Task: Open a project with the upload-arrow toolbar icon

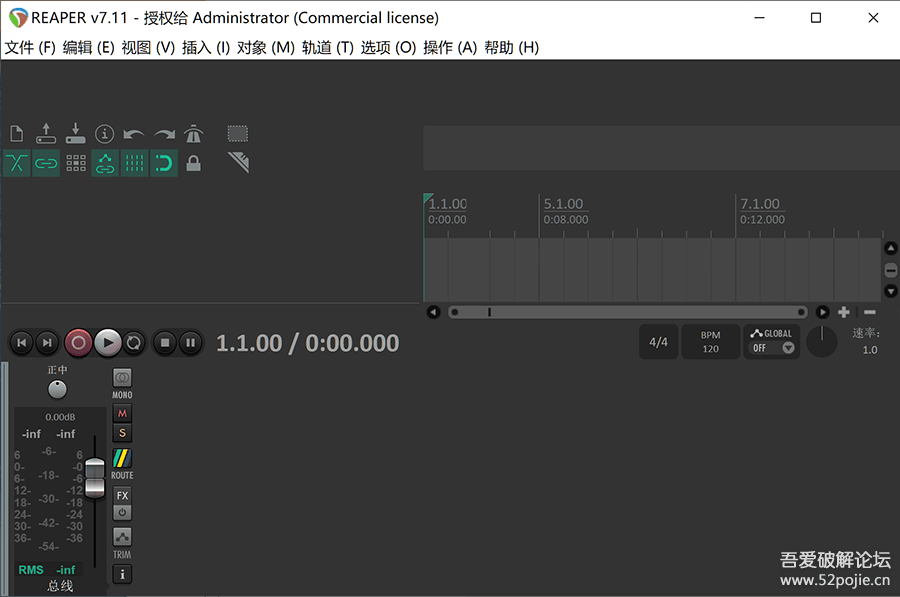Action: 46,134
